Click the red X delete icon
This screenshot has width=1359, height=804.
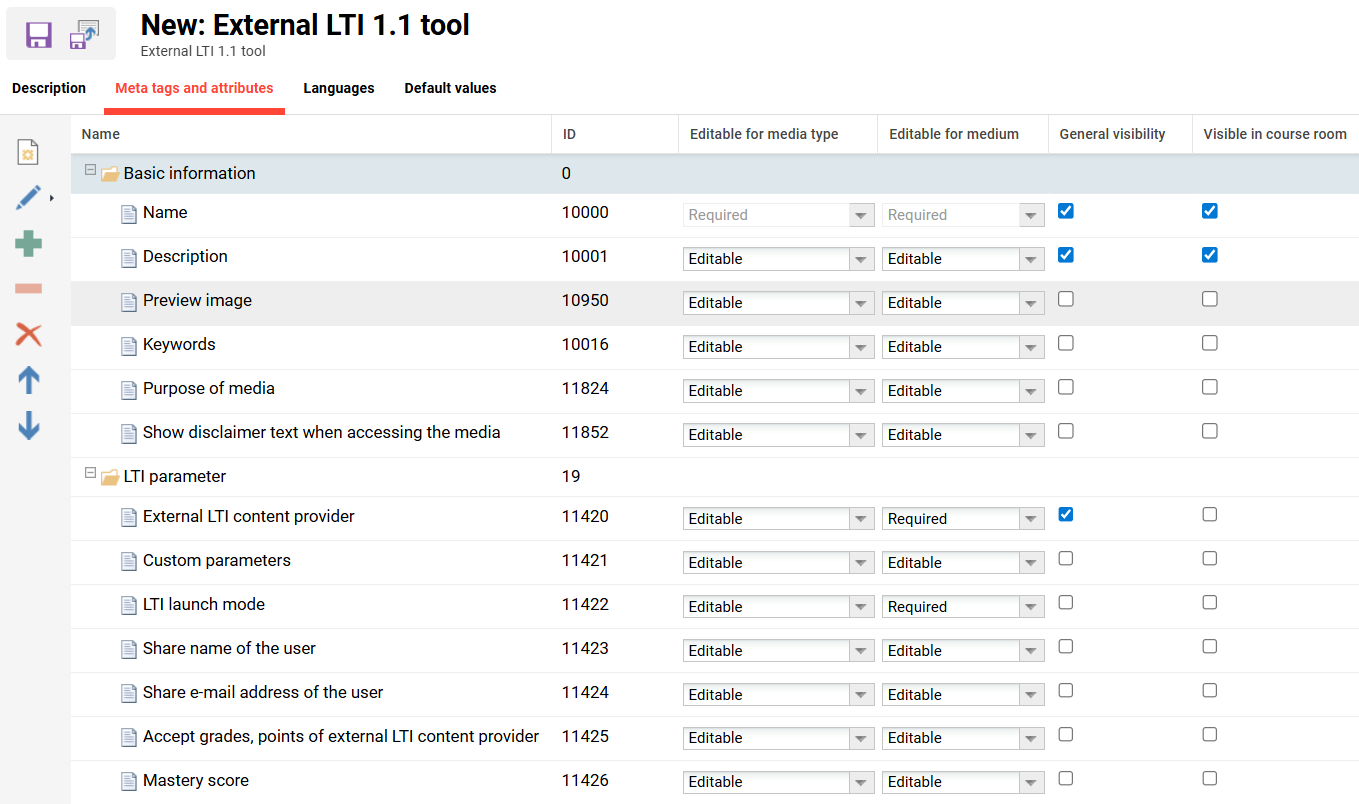point(28,335)
